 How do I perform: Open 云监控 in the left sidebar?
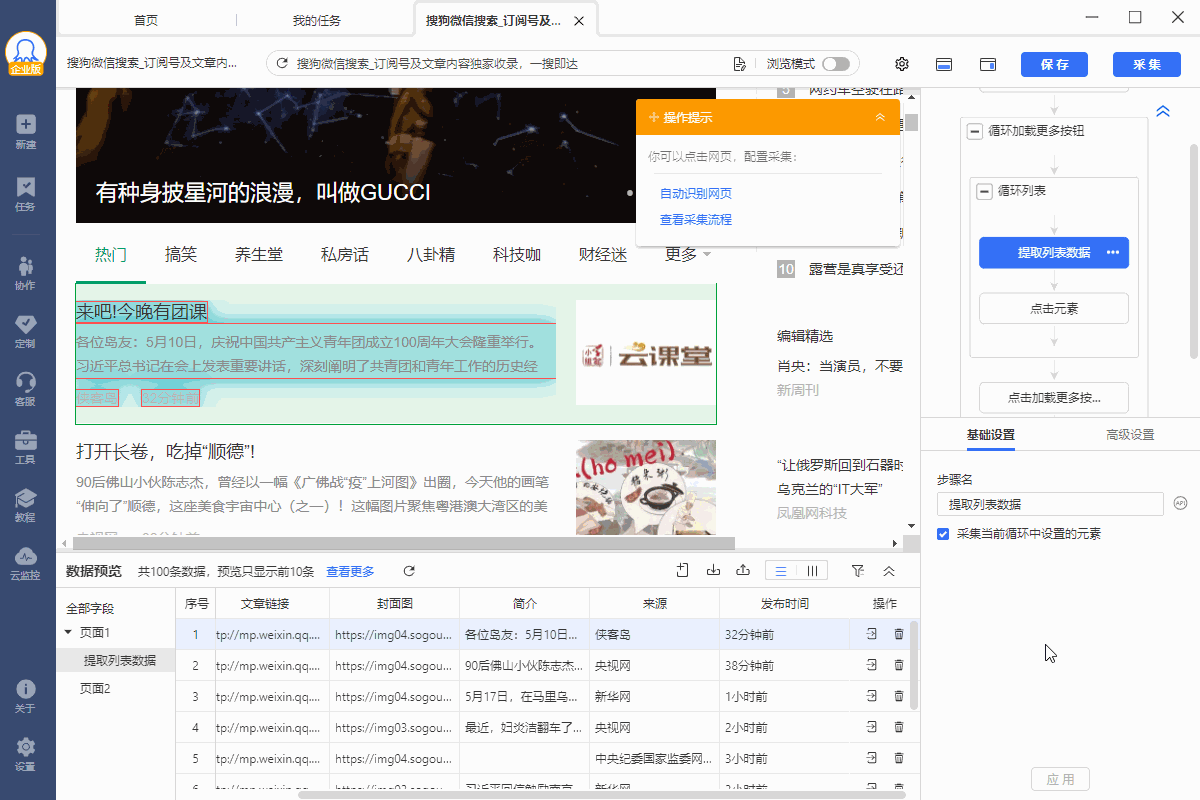coord(26,563)
